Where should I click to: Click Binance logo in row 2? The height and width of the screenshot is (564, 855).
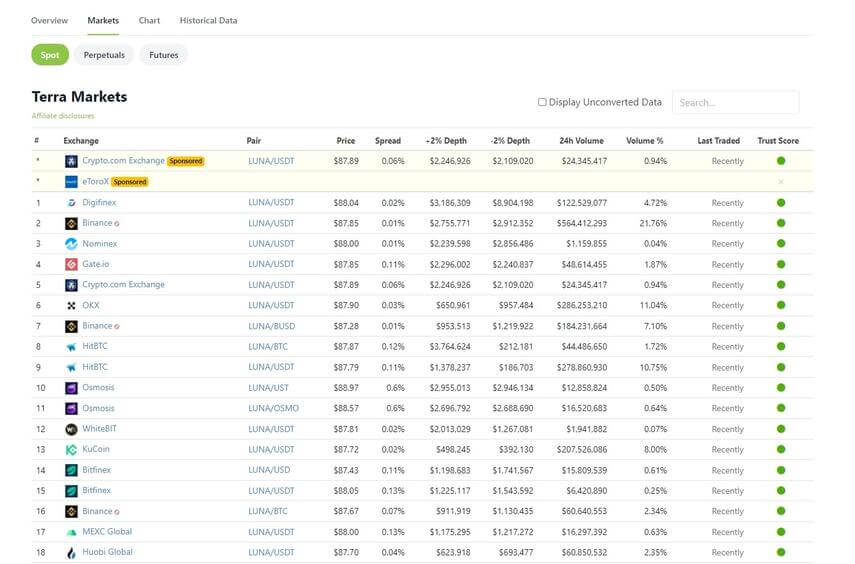point(71,224)
